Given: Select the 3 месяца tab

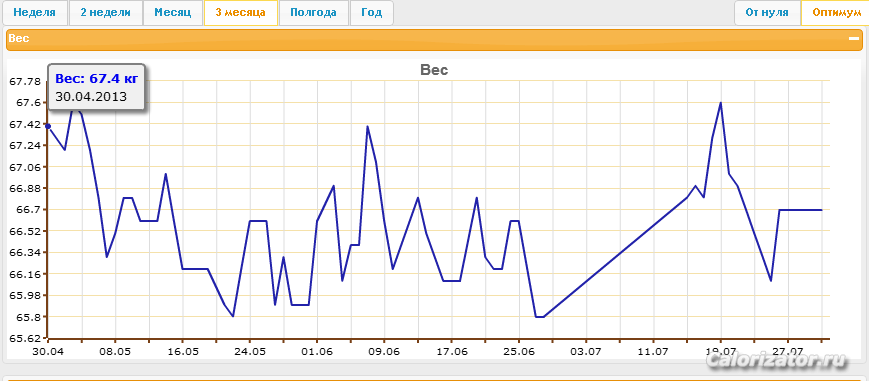Looking at the screenshot, I should coord(241,13).
